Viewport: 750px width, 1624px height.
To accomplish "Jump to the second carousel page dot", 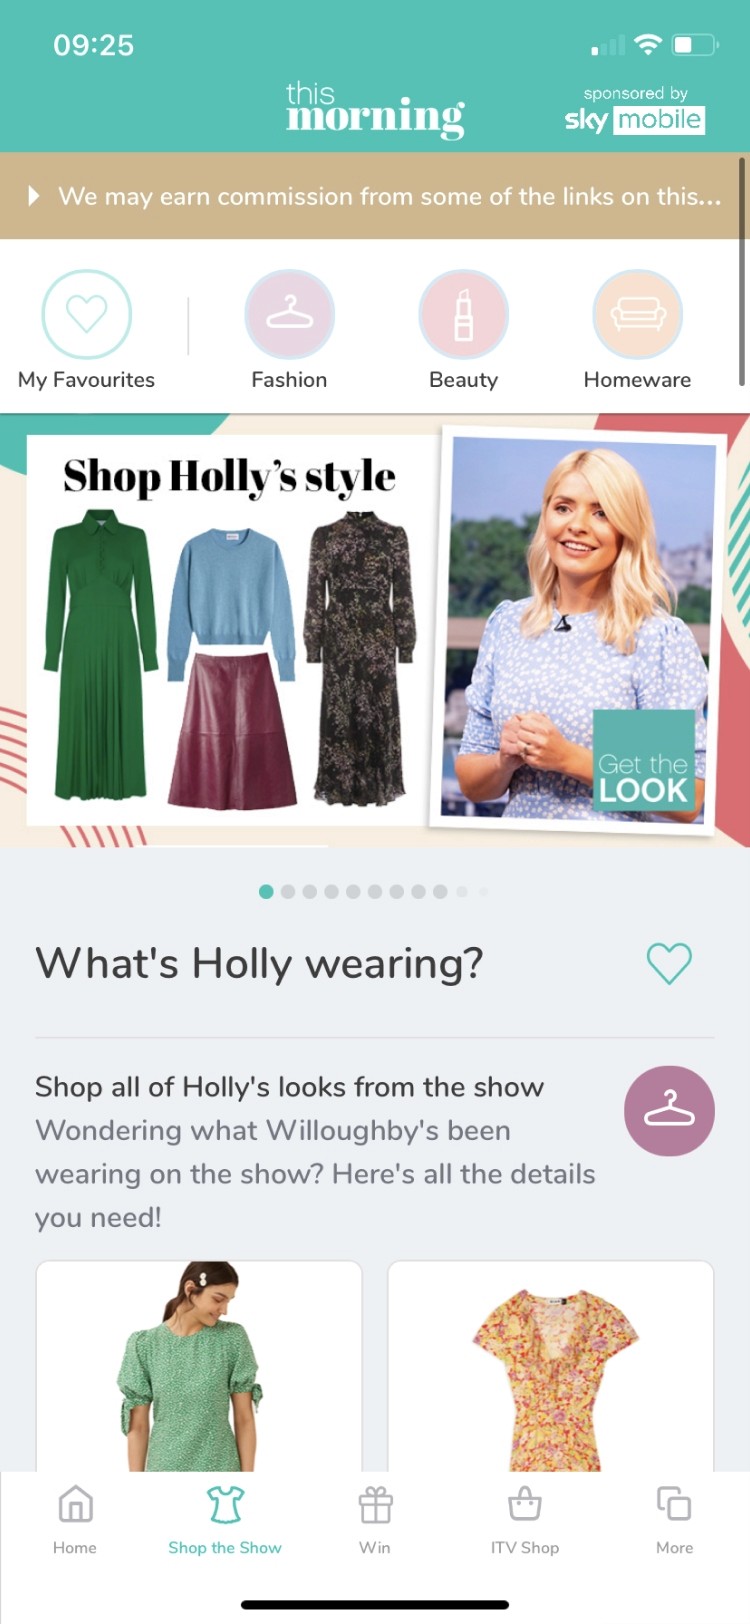I will (288, 891).
